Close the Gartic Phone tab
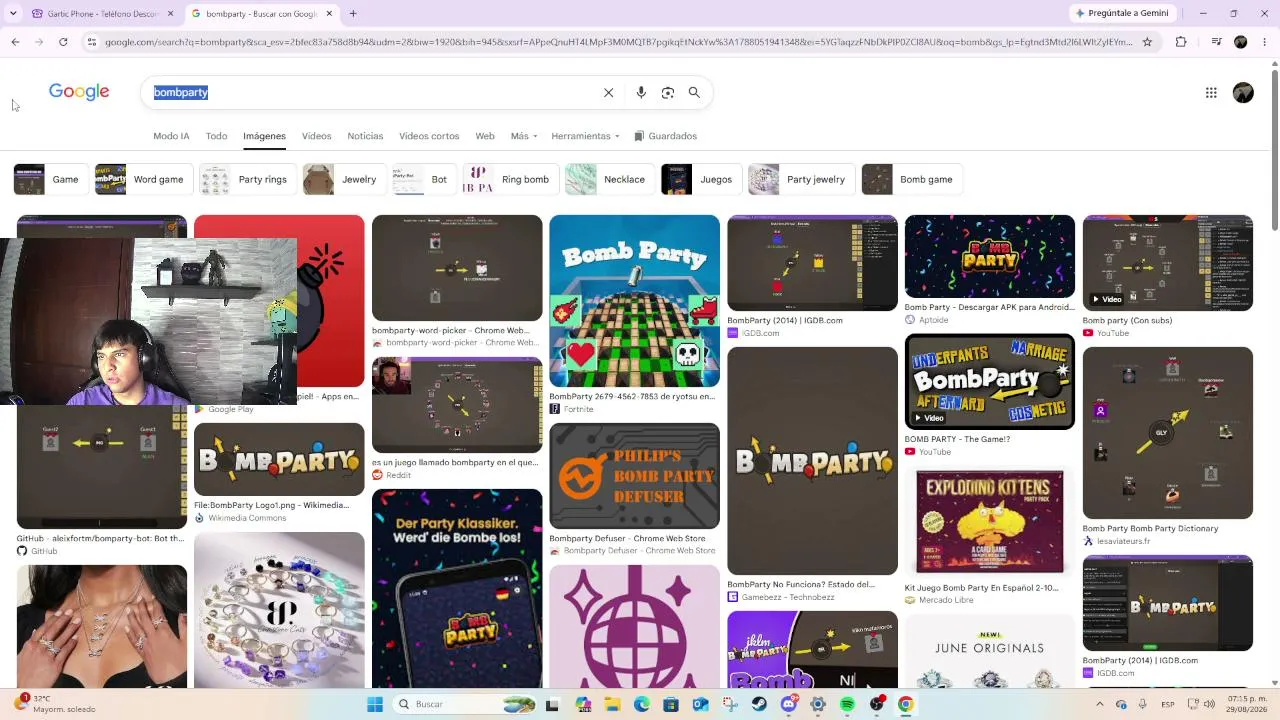 click(170, 14)
